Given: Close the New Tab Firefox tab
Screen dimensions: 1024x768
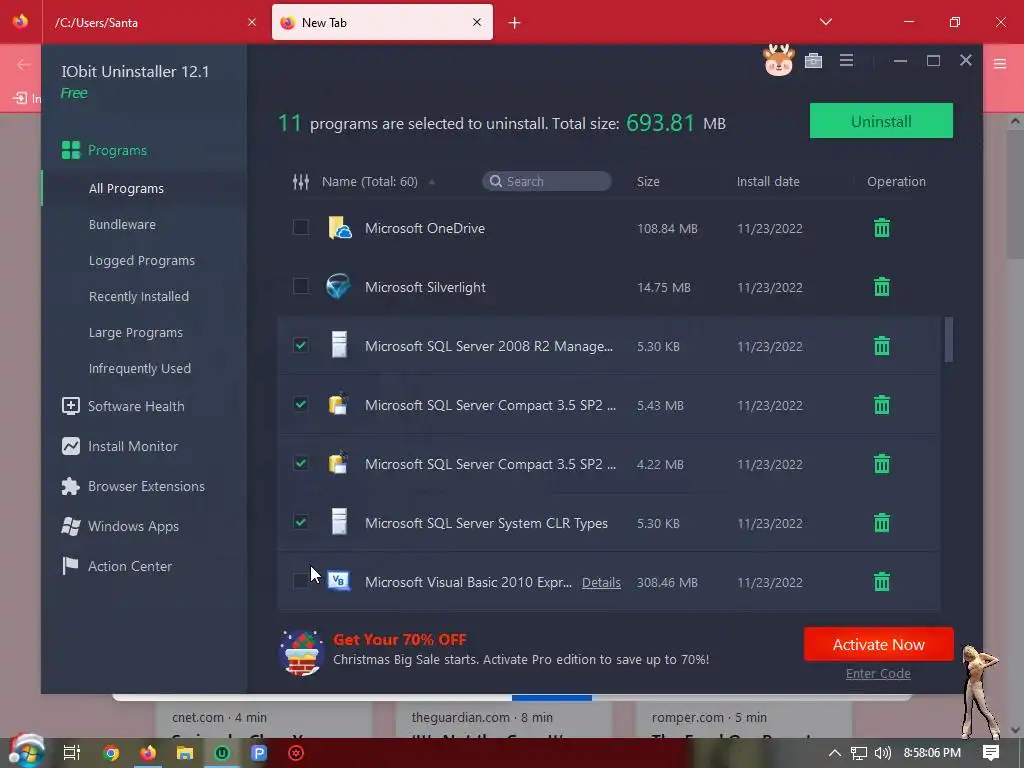Looking at the screenshot, I should (477, 22).
